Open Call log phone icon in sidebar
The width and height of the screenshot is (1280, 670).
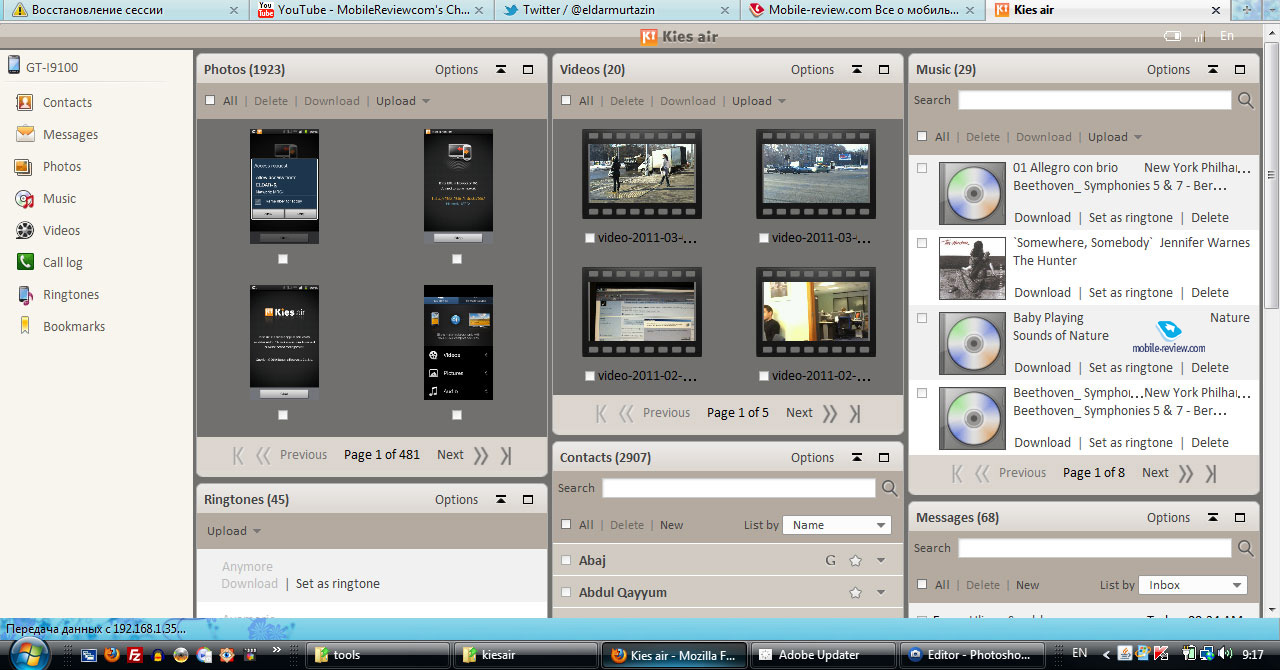(x=24, y=262)
